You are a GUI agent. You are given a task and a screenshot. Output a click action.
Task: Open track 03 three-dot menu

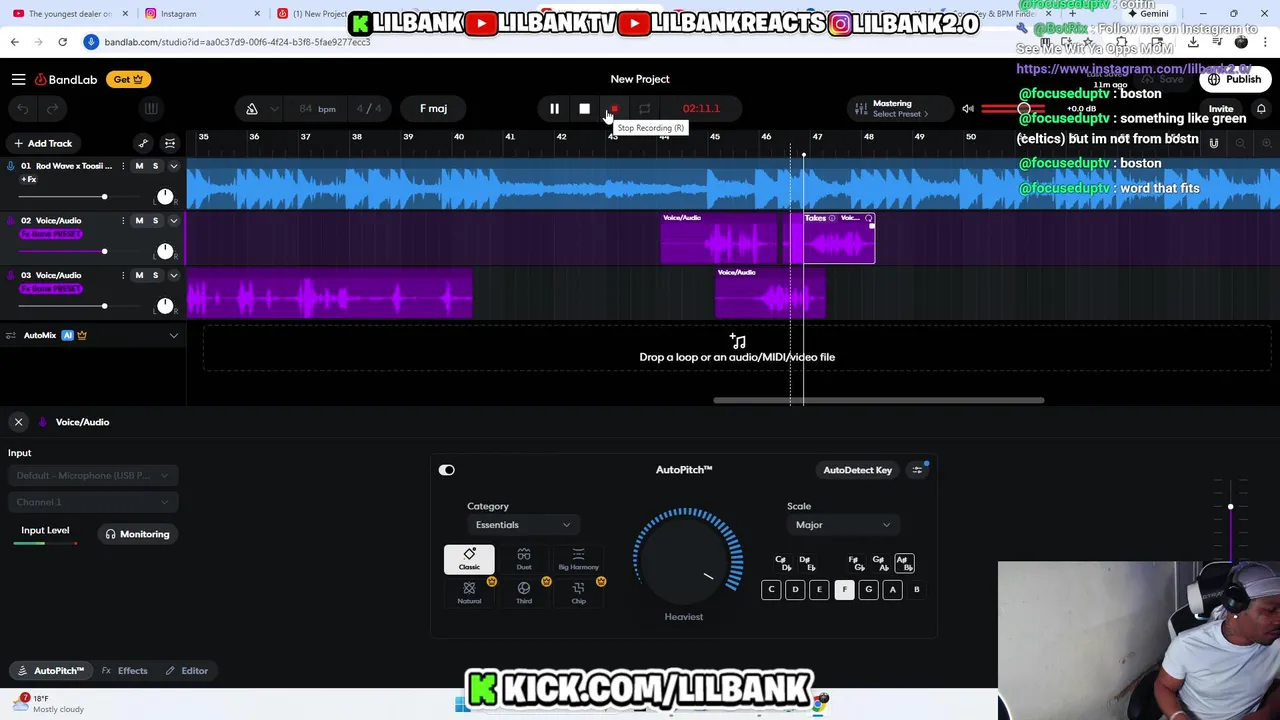123,275
